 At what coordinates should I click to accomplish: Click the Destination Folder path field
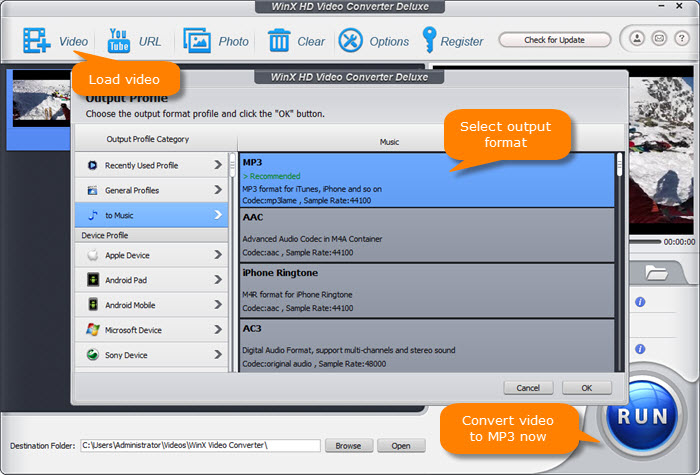point(200,445)
